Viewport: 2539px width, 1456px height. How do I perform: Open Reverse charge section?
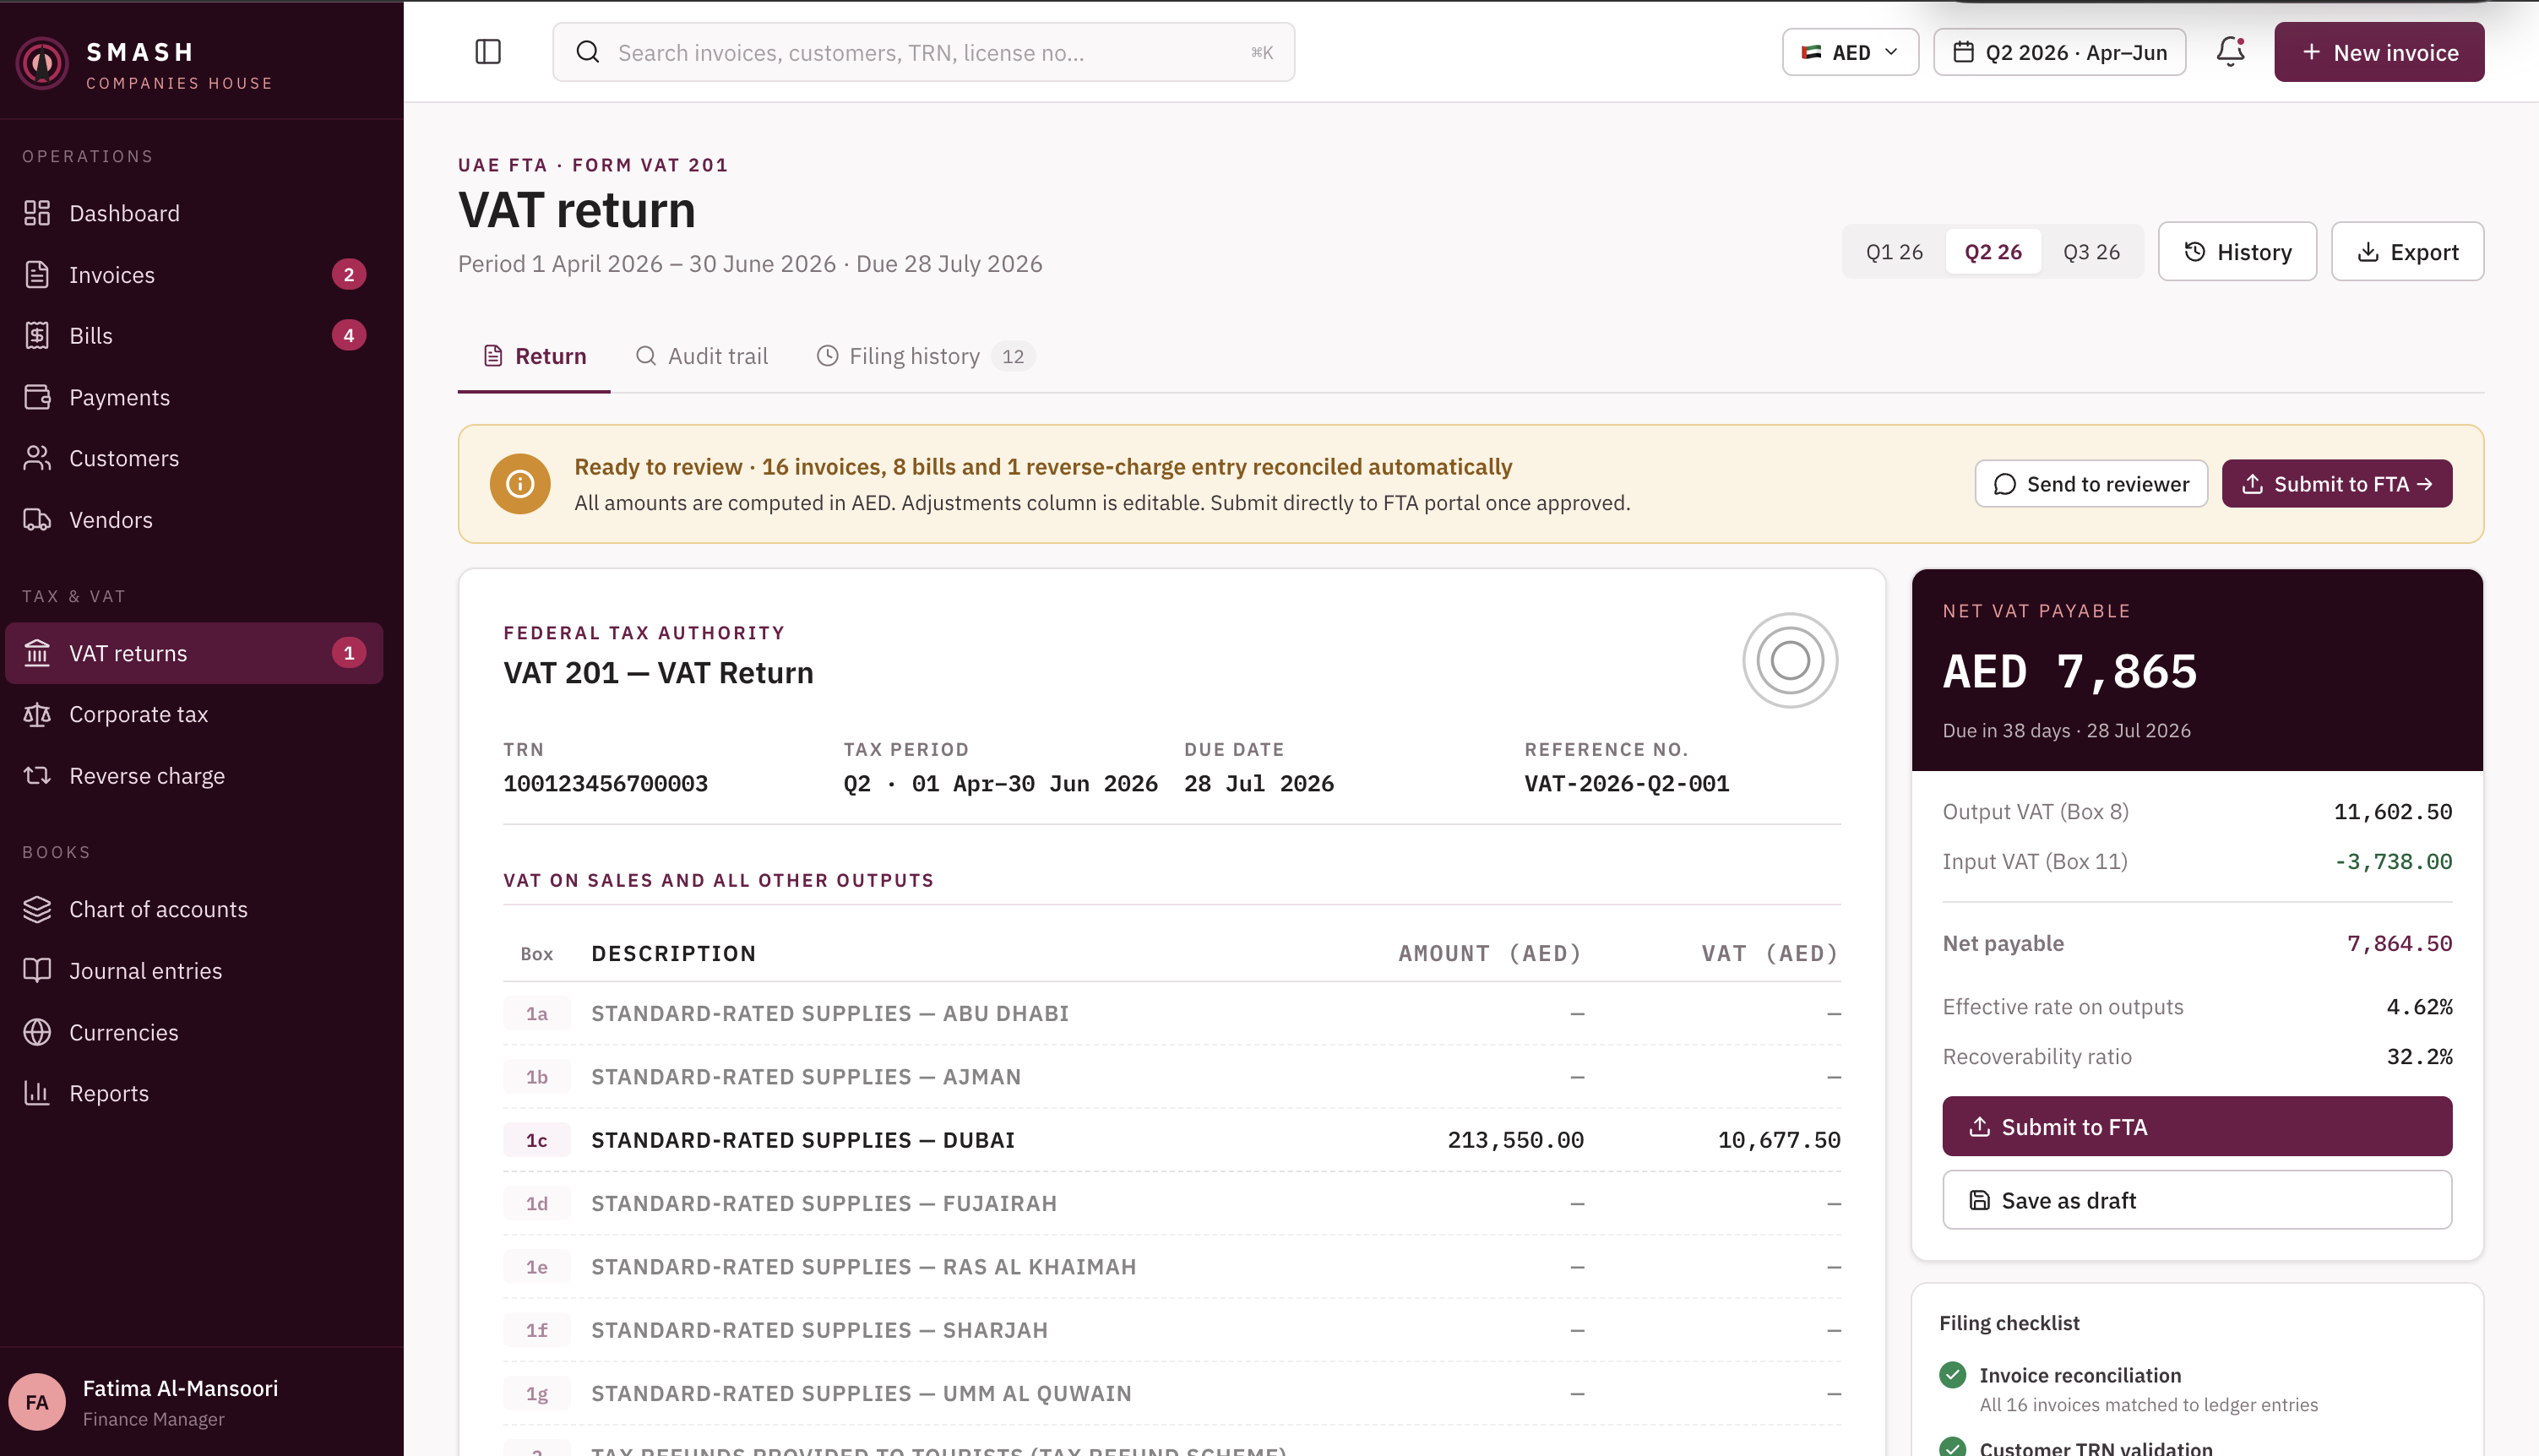194,776
